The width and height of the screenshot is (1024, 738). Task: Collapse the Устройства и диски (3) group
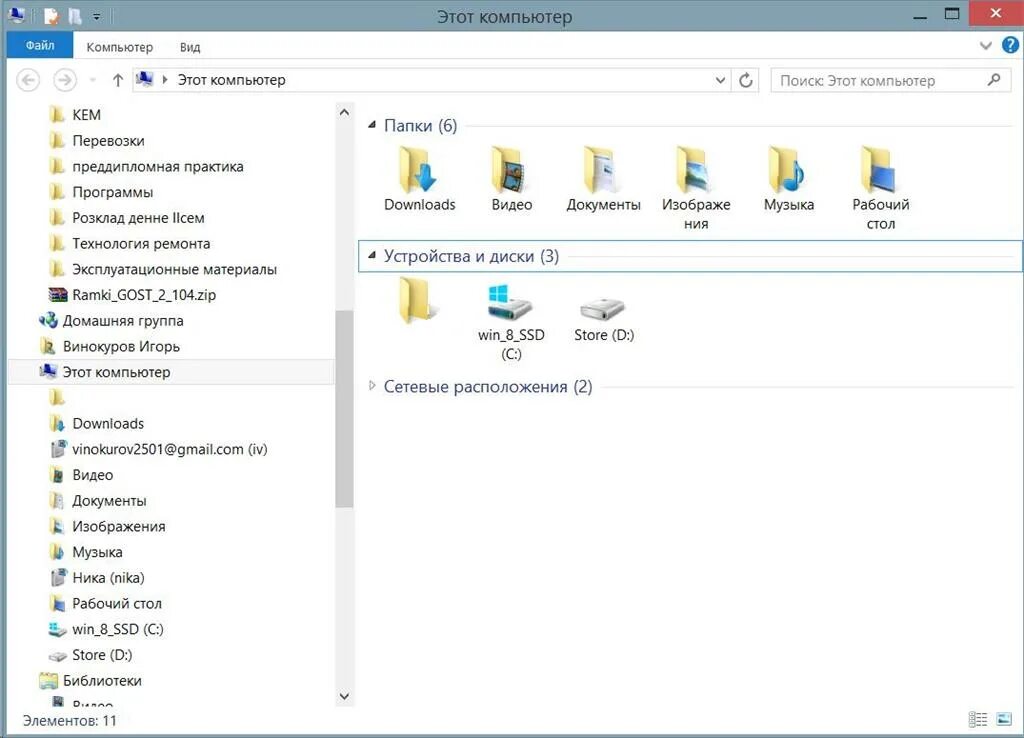372,255
